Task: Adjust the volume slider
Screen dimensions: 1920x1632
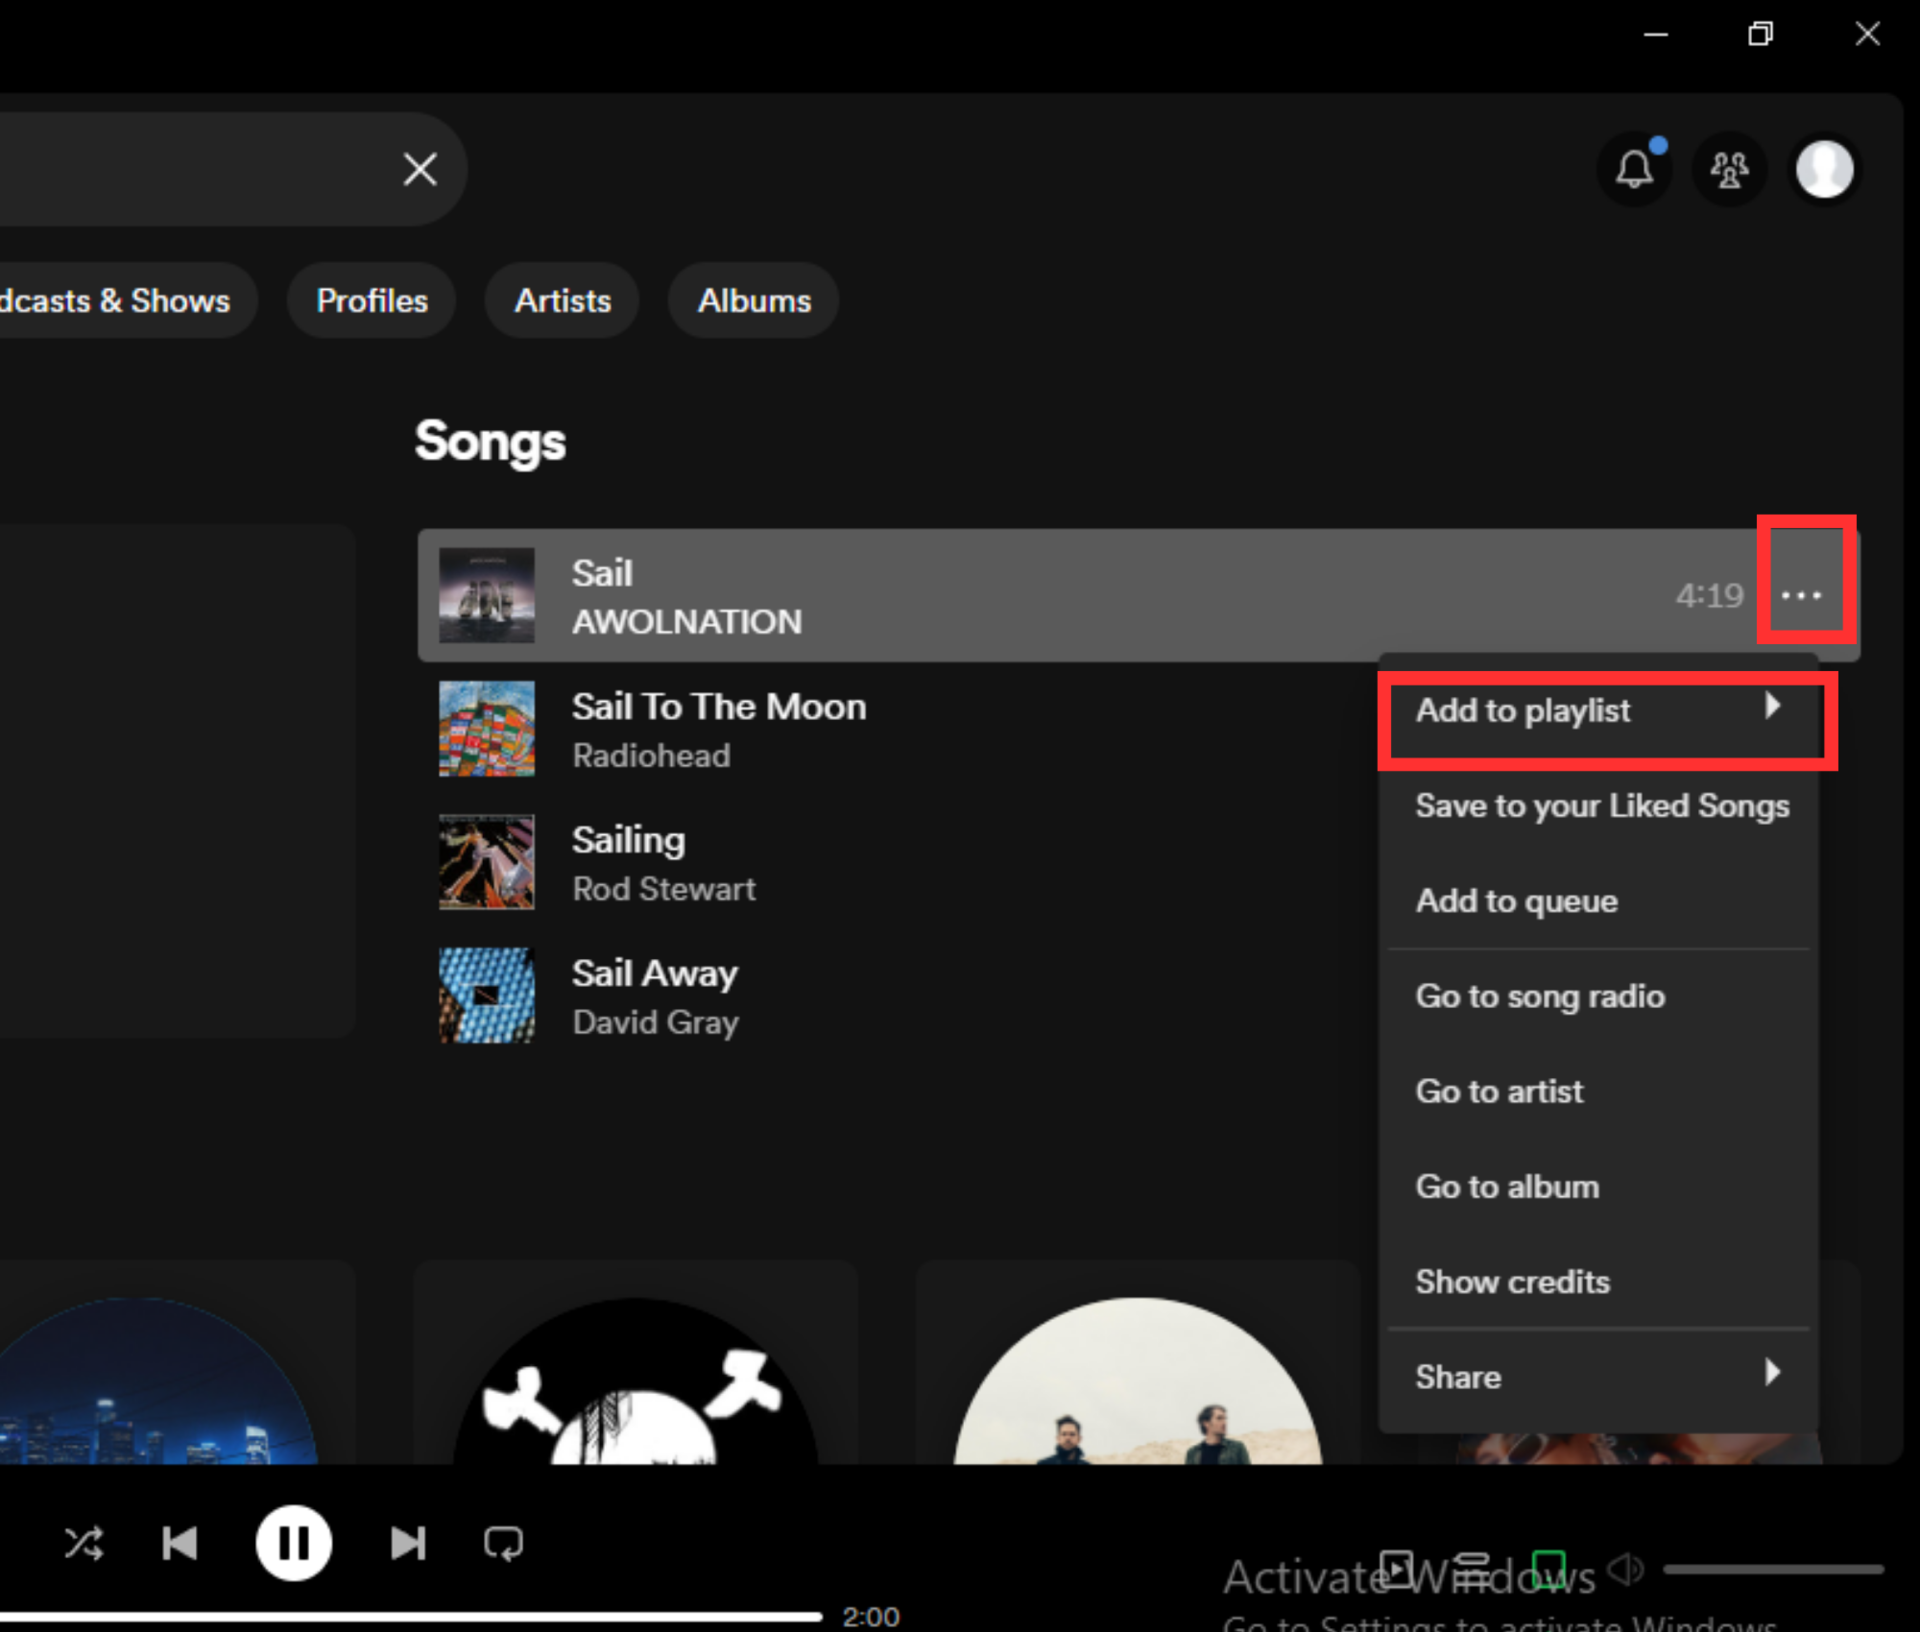Action: point(1772,1570)
